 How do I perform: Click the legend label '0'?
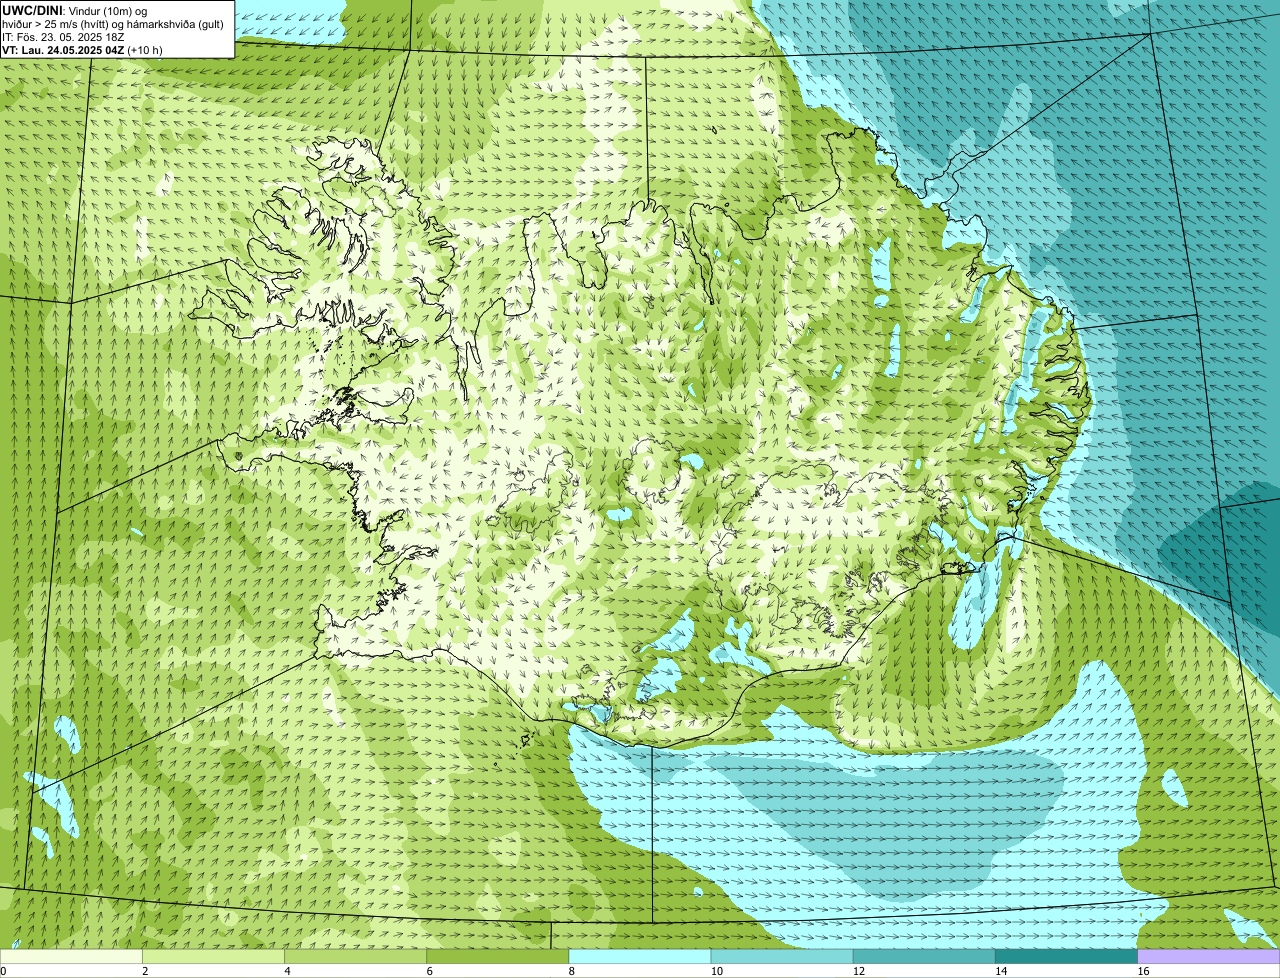pos(3,971)
